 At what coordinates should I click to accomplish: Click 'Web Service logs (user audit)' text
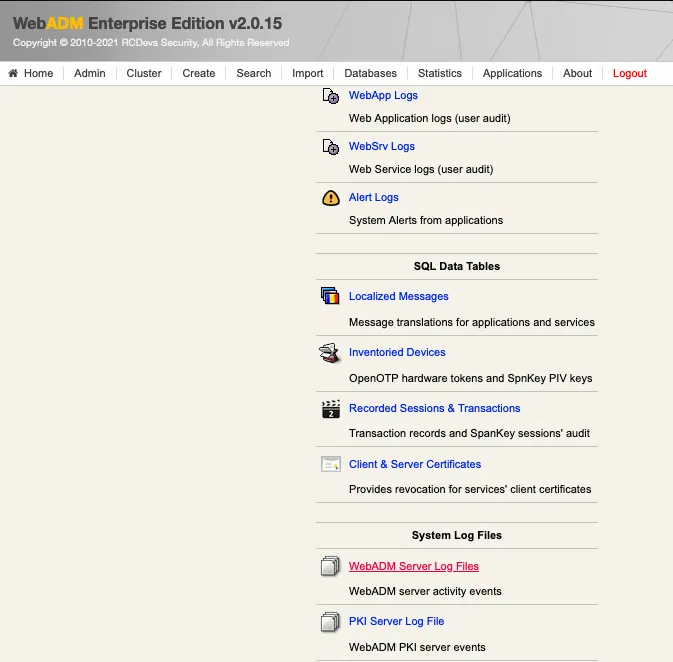[421, 169]
